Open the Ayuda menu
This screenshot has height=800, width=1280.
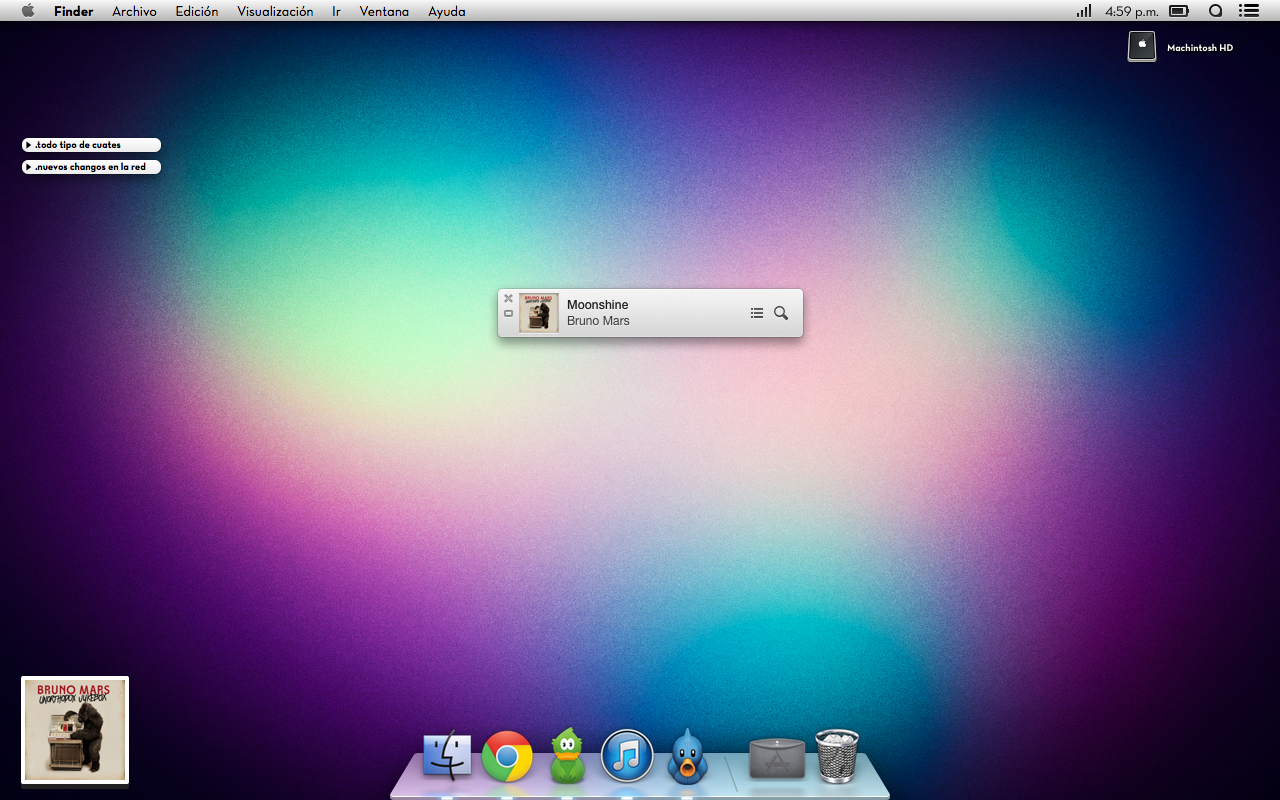(x=447, y=11)
